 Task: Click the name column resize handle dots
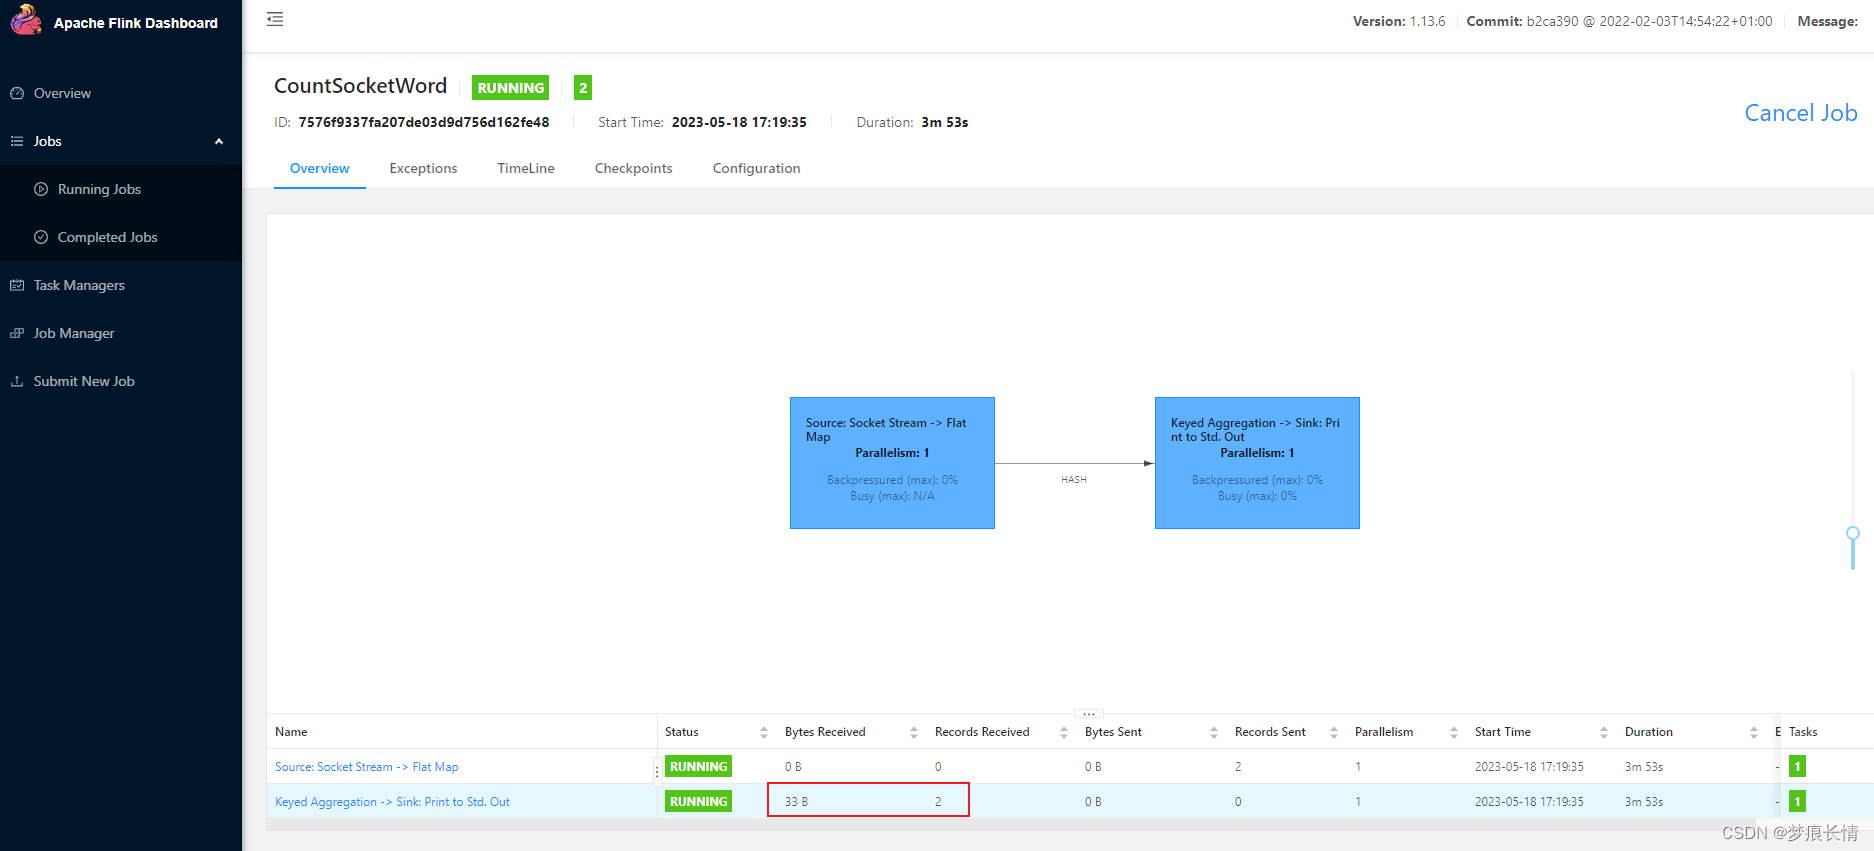[x=657, y=771]
